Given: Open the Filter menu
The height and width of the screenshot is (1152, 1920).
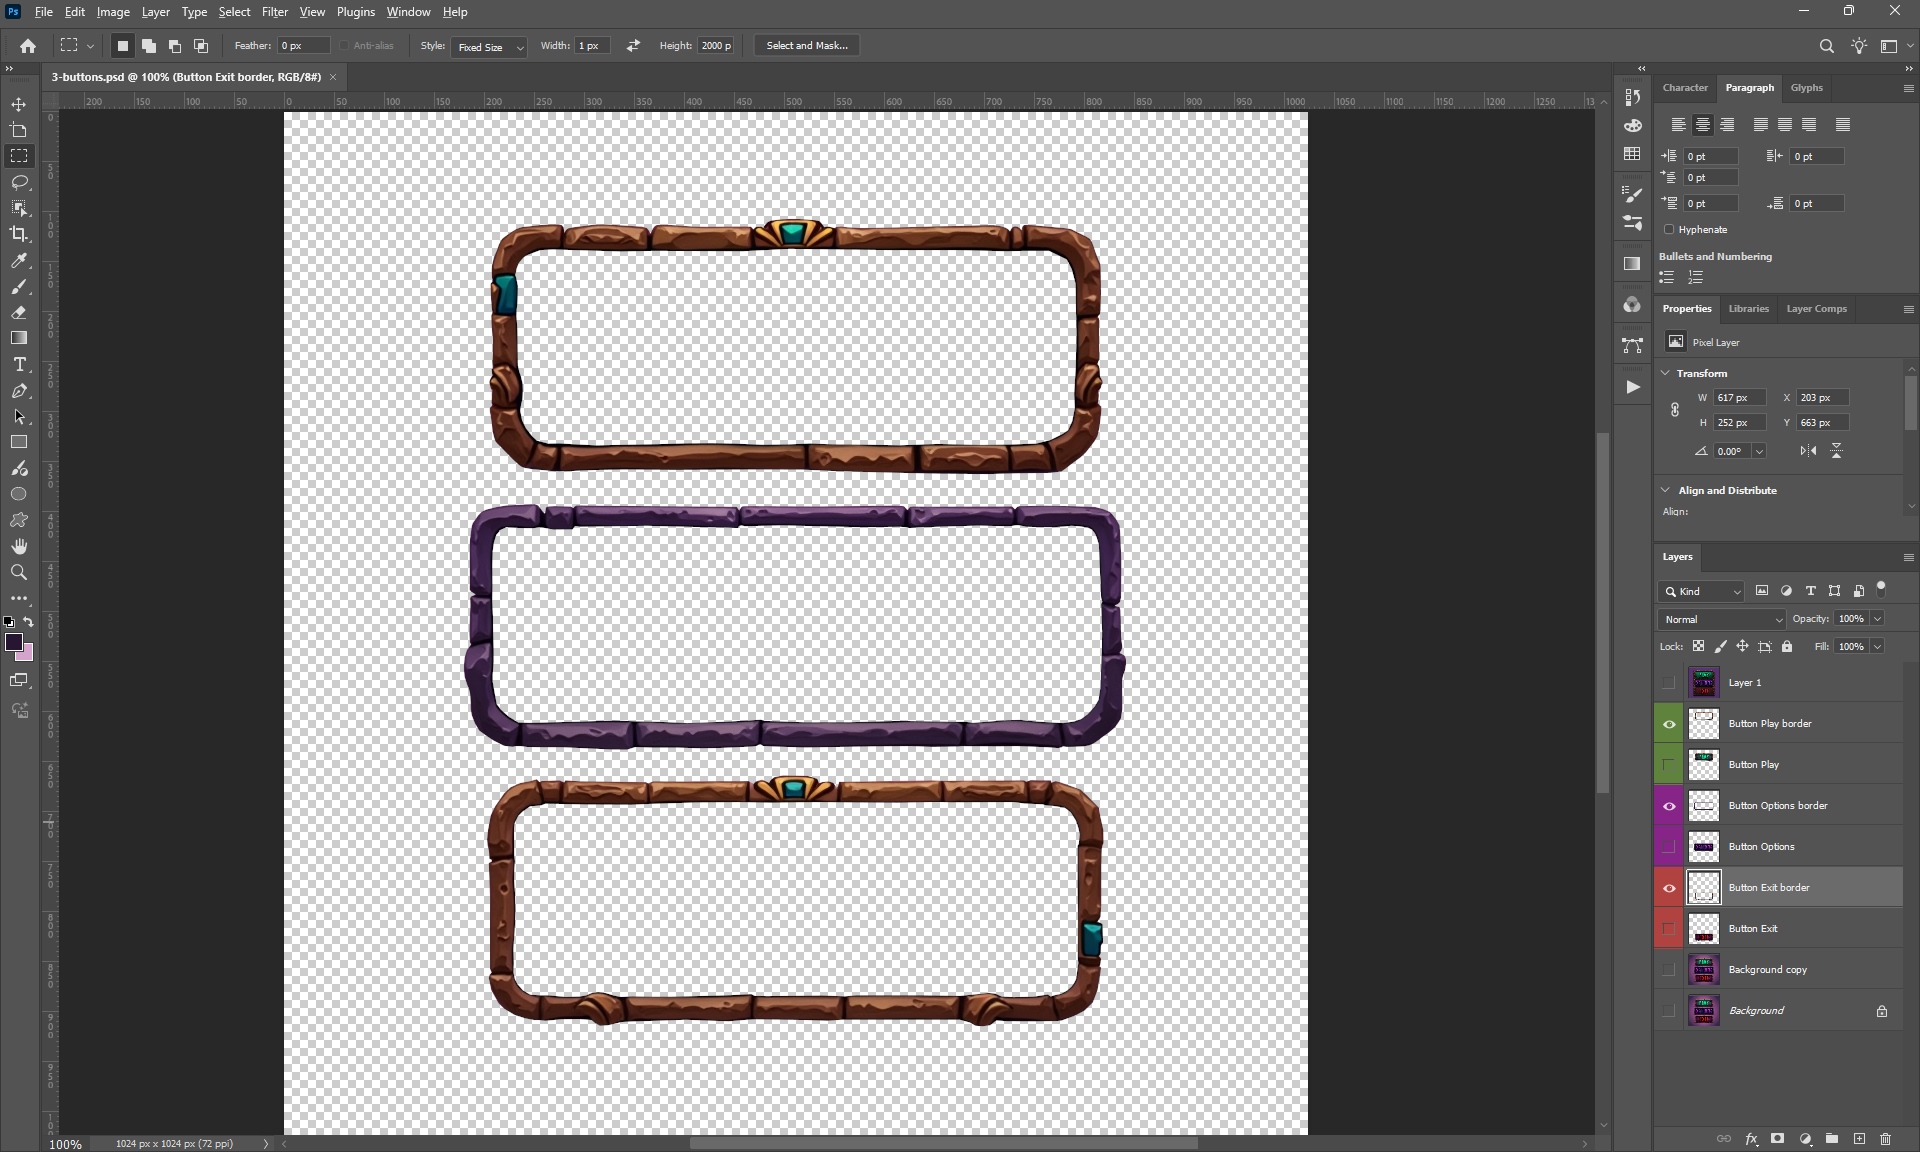Looking at the screenshot, I should tap(274, 12).
